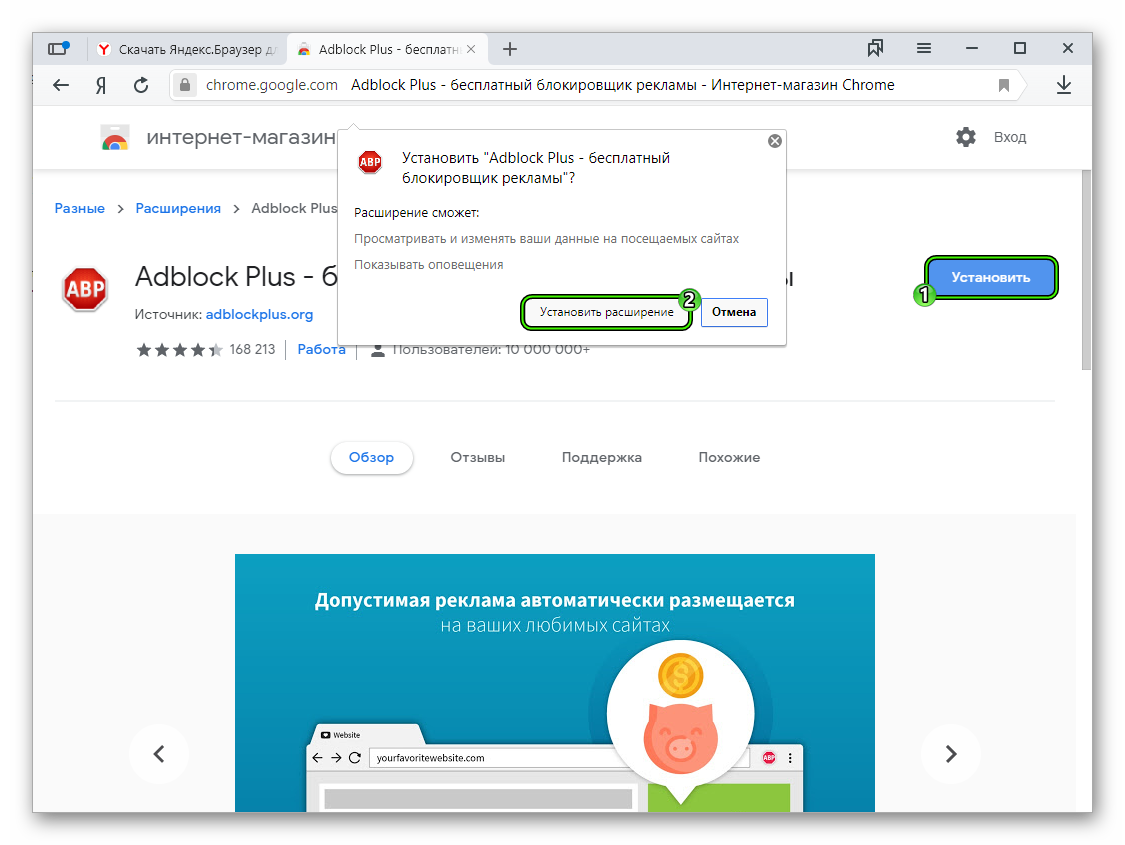Go back with the left arrow button
Screen dimensions: 1125x845
click(61, 85)
